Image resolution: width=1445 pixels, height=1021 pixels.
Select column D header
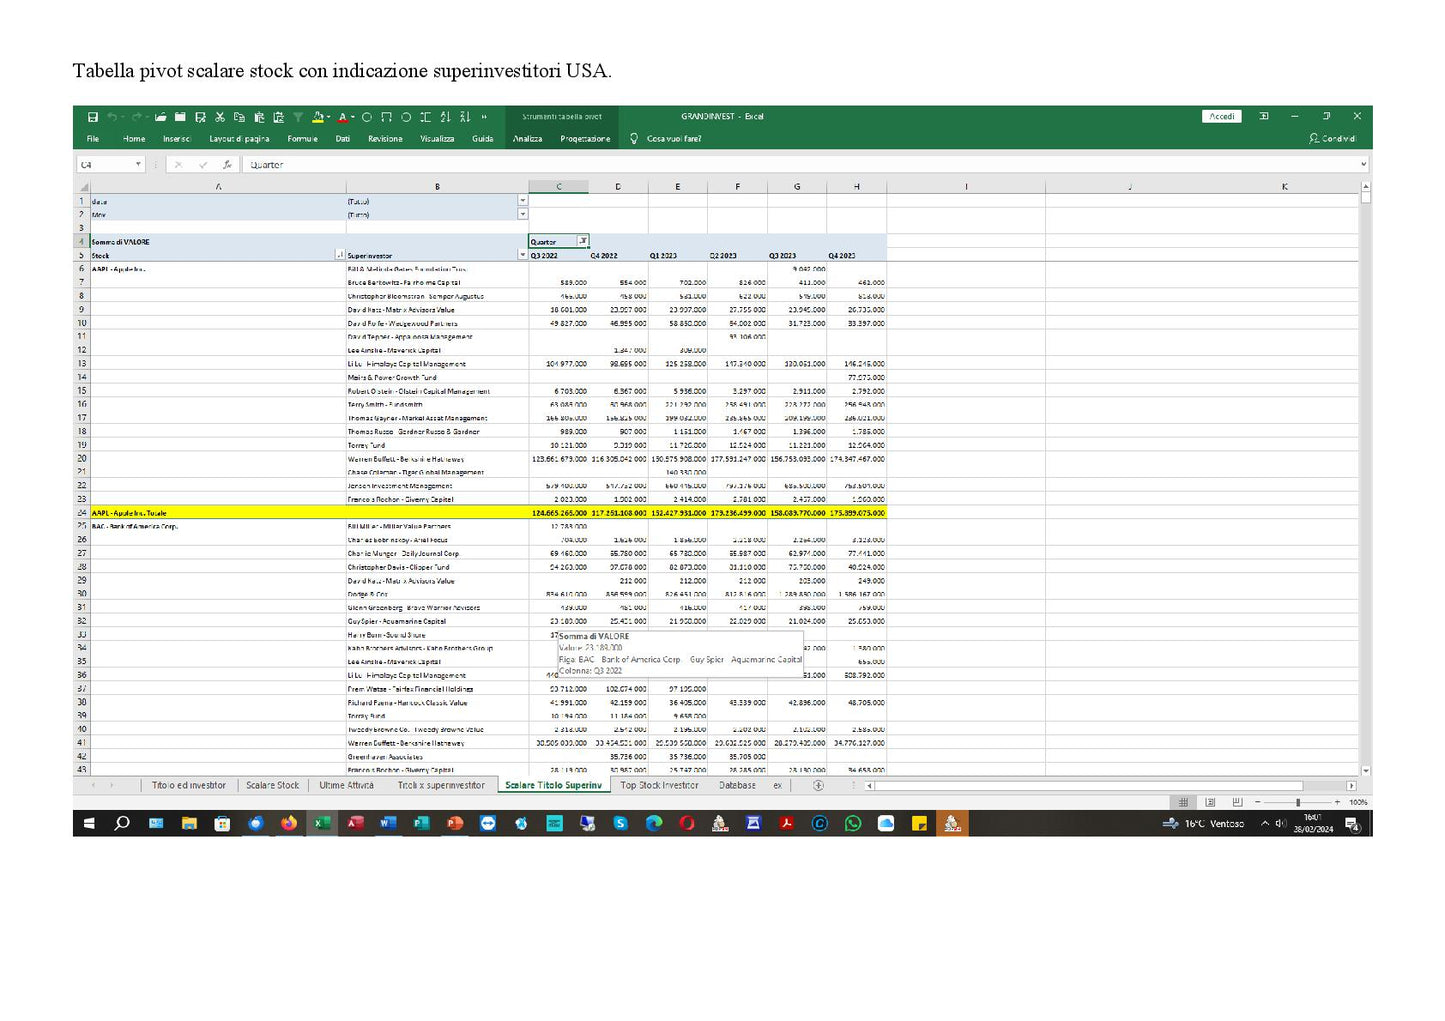pyautogui.click(x=618, y=187)
